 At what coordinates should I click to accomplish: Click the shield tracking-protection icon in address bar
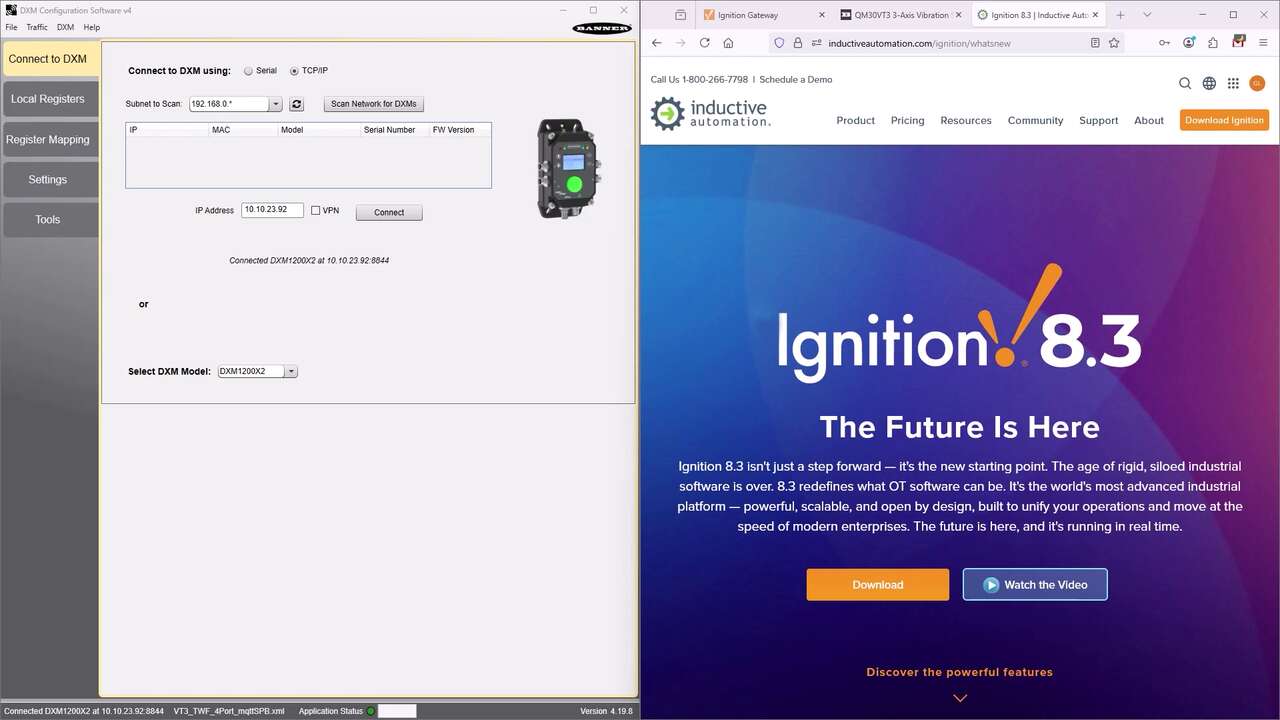[x=779, y=43]
